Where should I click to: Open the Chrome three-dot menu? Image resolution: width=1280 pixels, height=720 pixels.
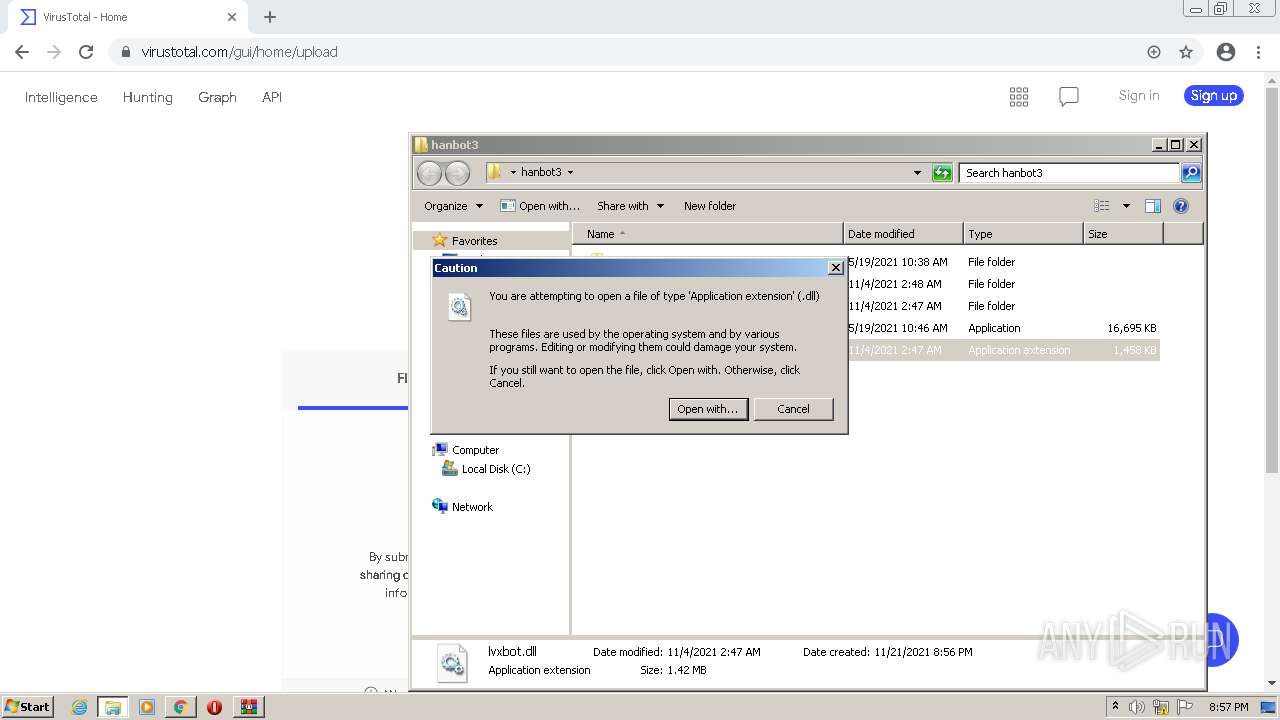(1258, 52)
